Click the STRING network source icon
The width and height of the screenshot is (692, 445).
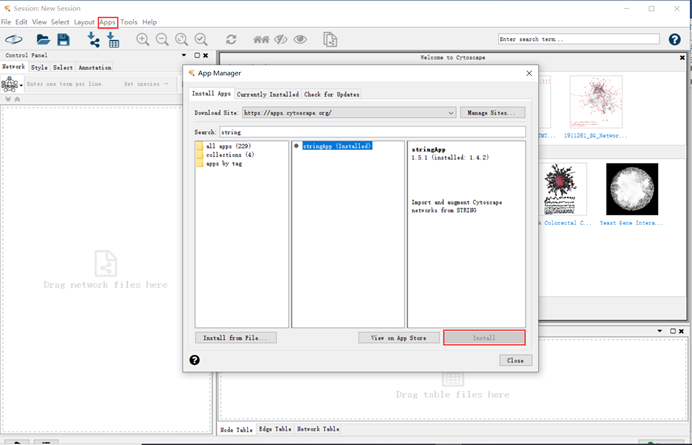pyautogui.click(x=9, y=84)
